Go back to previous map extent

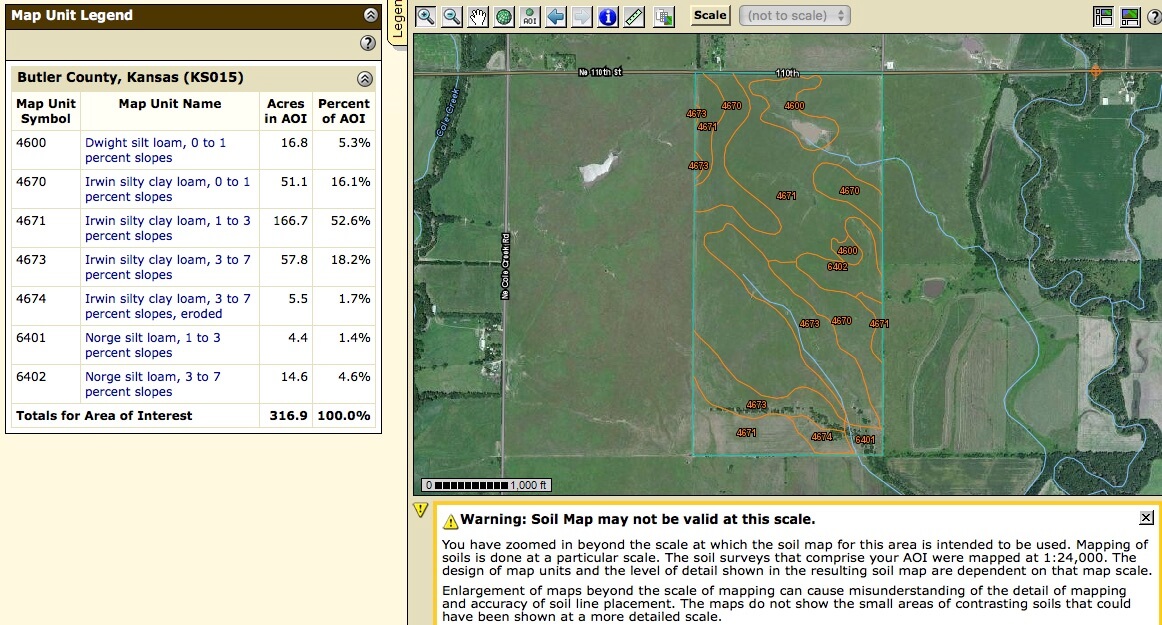click(556, 16)
